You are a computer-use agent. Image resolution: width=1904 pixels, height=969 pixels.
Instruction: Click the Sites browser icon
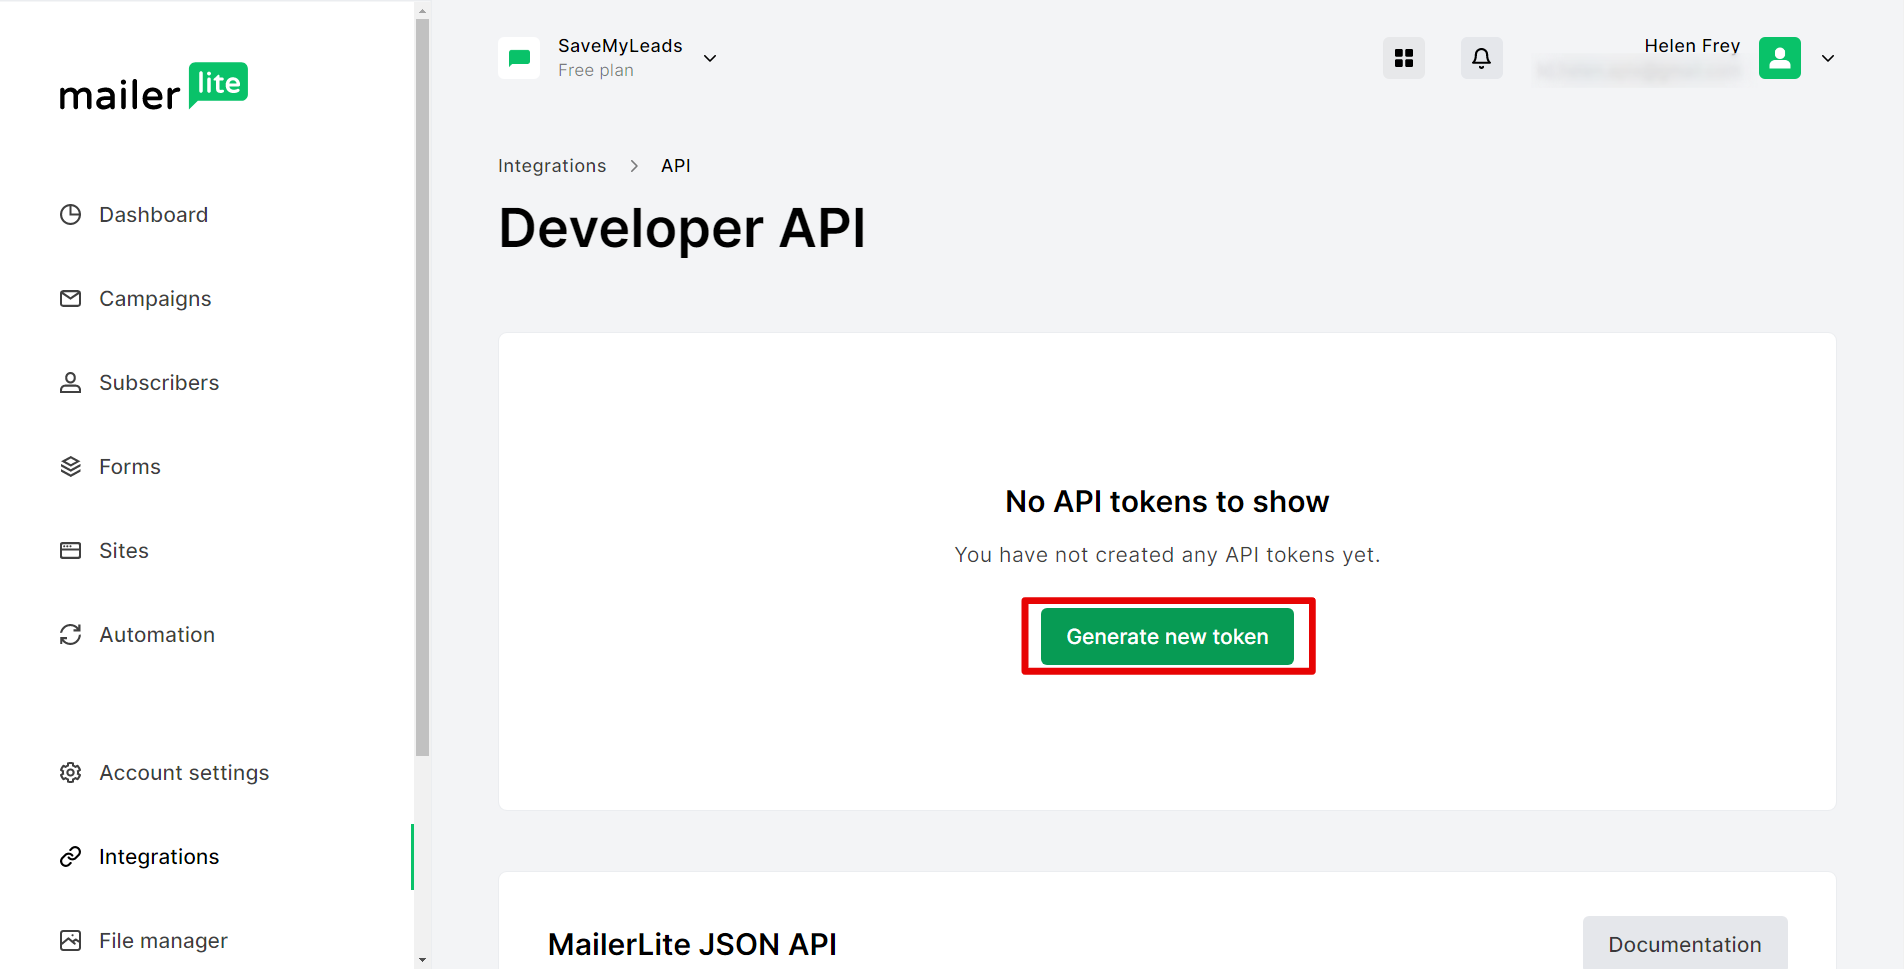tap(70, 551)
